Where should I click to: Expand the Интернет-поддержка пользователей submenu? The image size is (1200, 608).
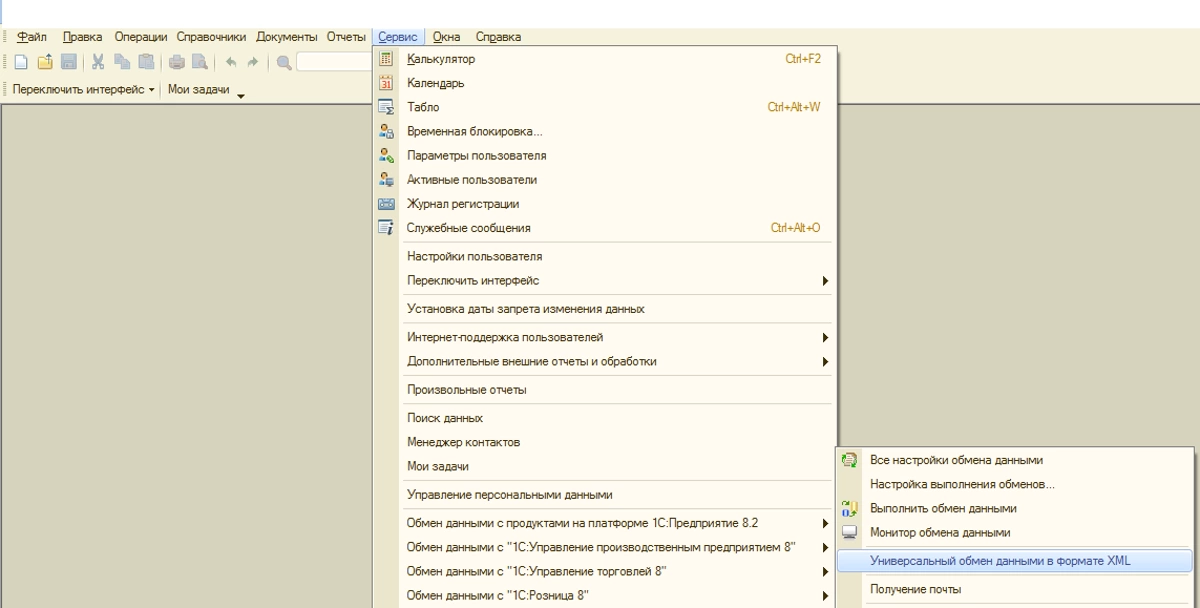click(x=825, y=337)
